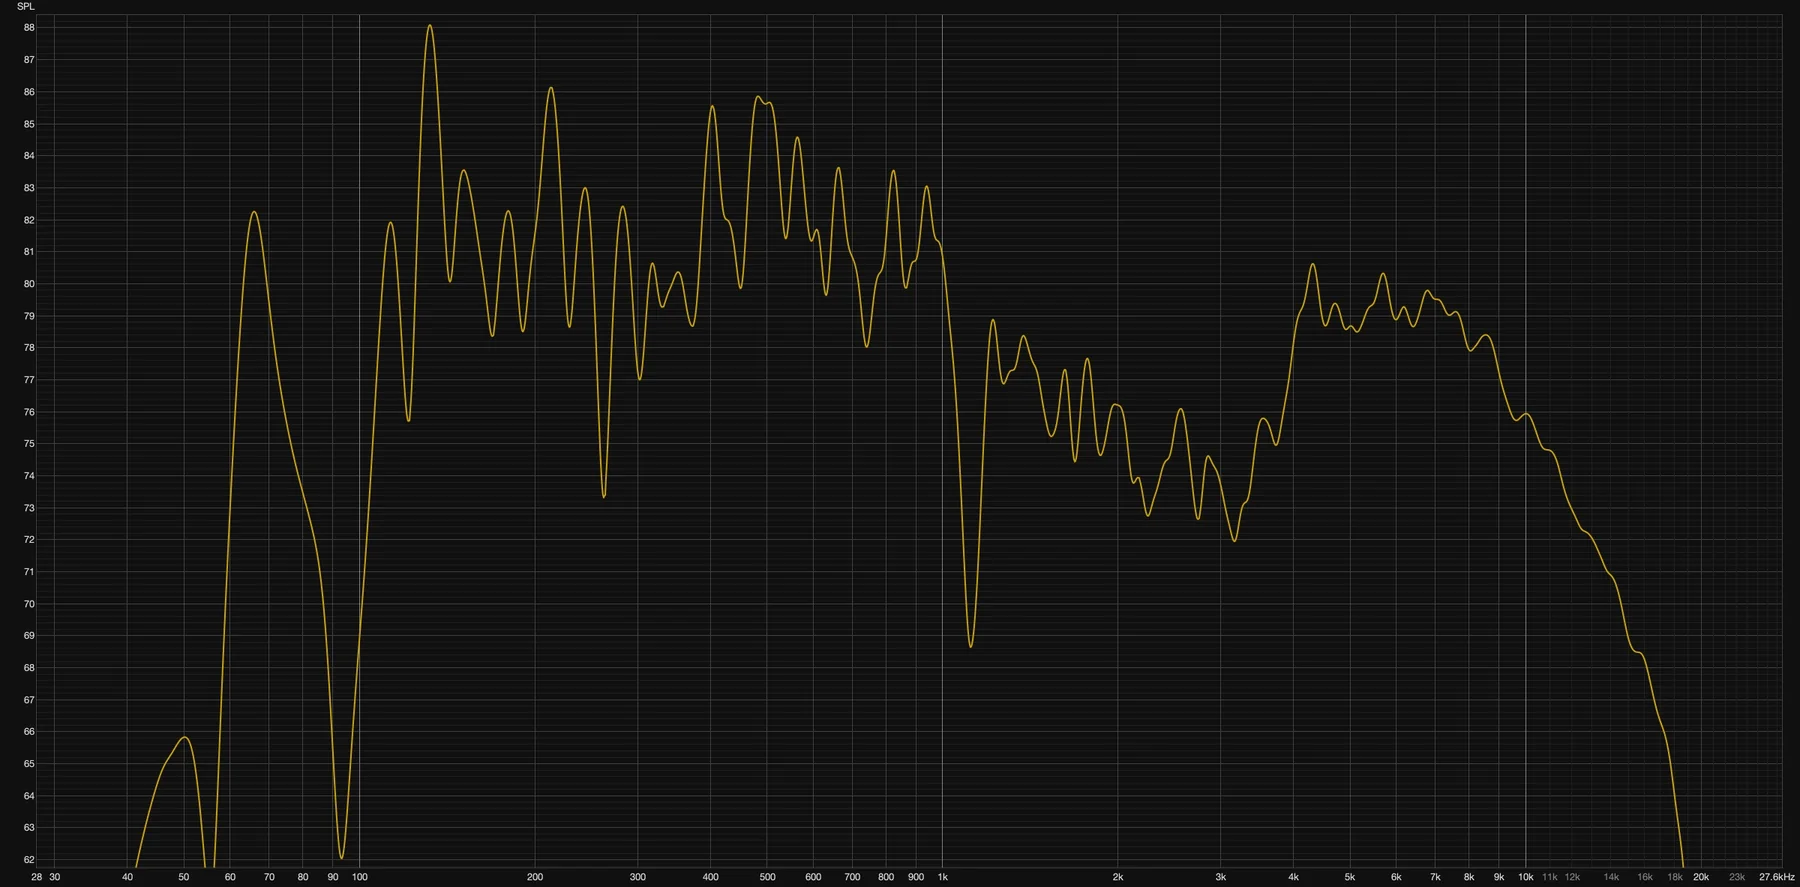Viewport: 1800px width, 887px height.
Task: Select the 88 value on the SPL axis
Action: tap(29, 28)
